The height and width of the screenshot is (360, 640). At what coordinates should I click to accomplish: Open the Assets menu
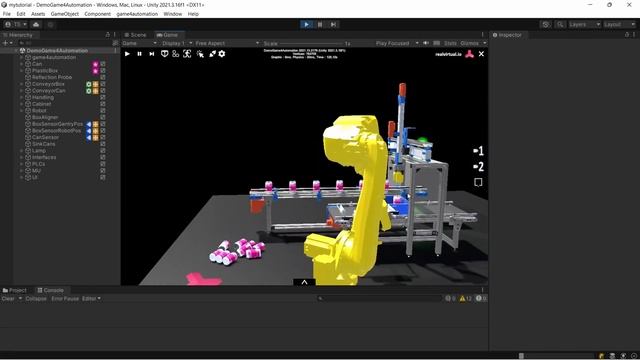click(x=38, y=14)
